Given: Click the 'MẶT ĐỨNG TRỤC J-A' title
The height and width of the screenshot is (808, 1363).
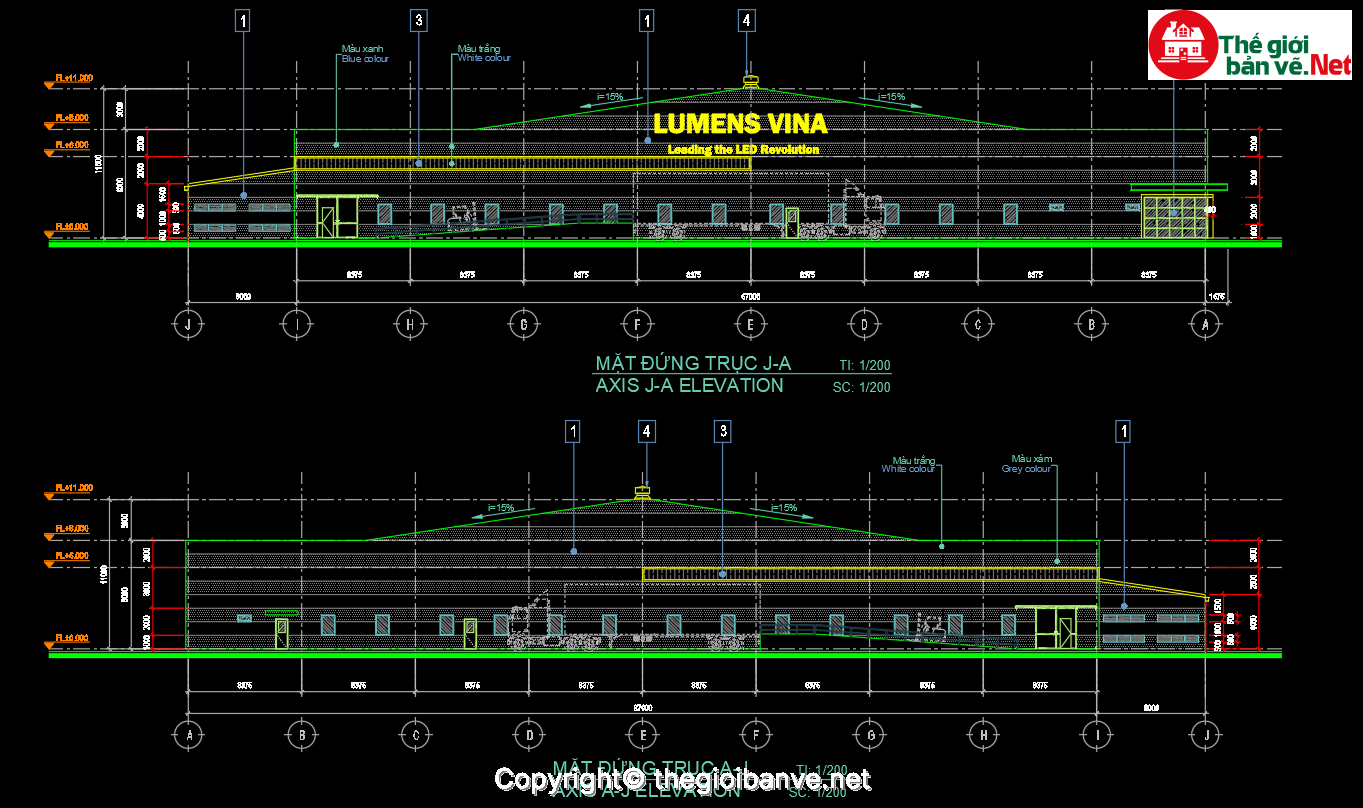Looking at the screenshot, I should pyautogui.click(x=693, y=362).
